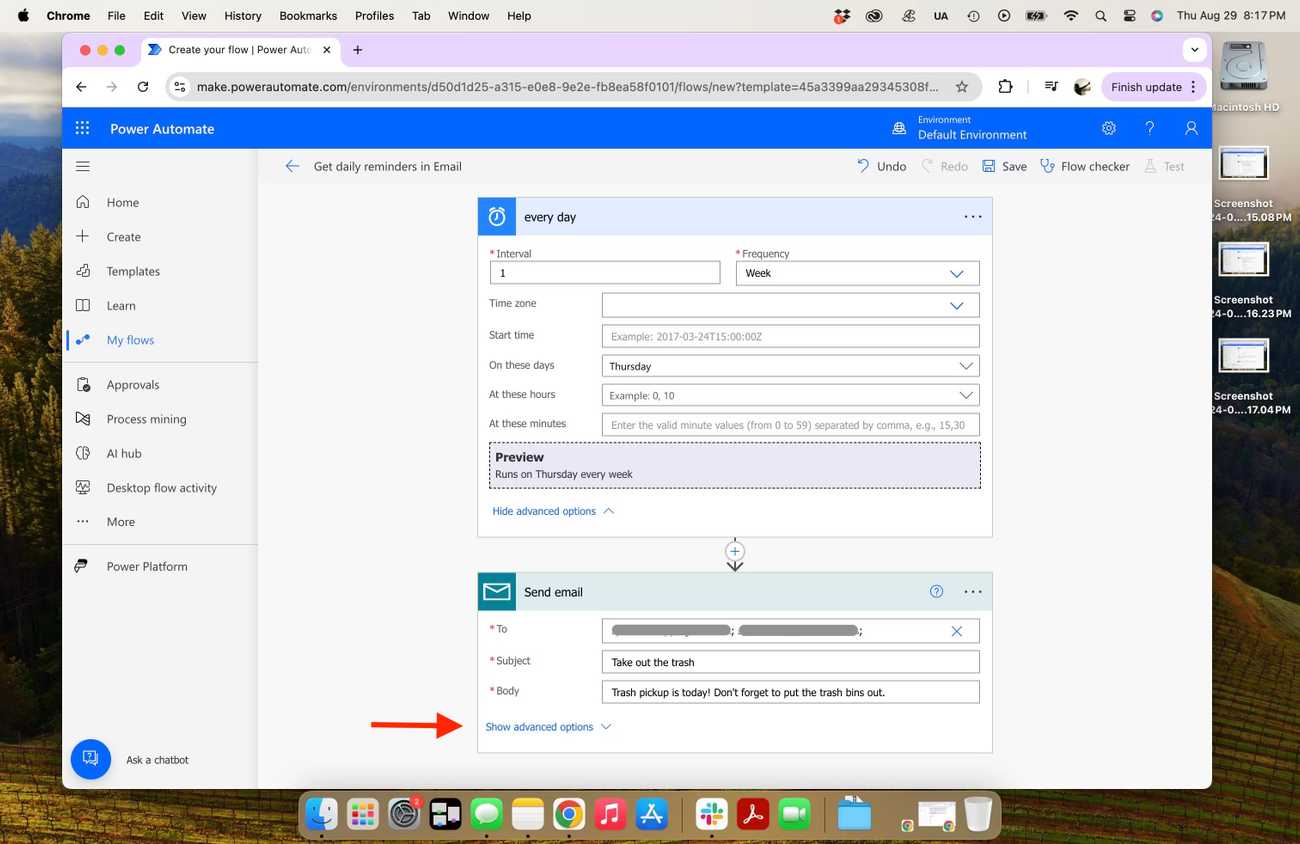Save the flow
Image resolution: width=1300 pixels, height=844 pixels.
(x=1004, y=166)
